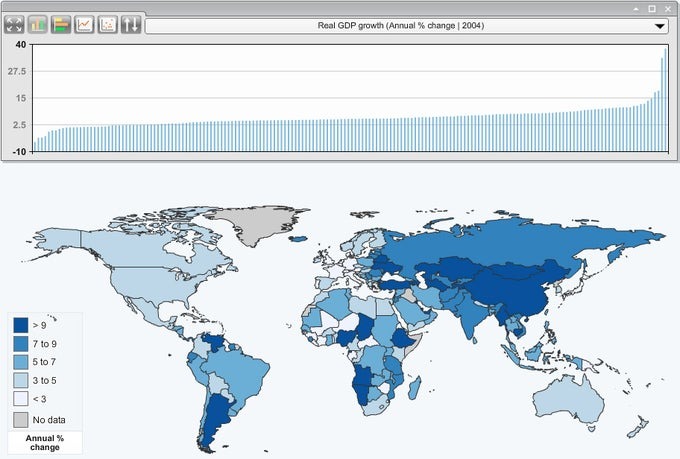
Task: Click the dropdown arrow beside the indicator name
Action: coord(659,27)
